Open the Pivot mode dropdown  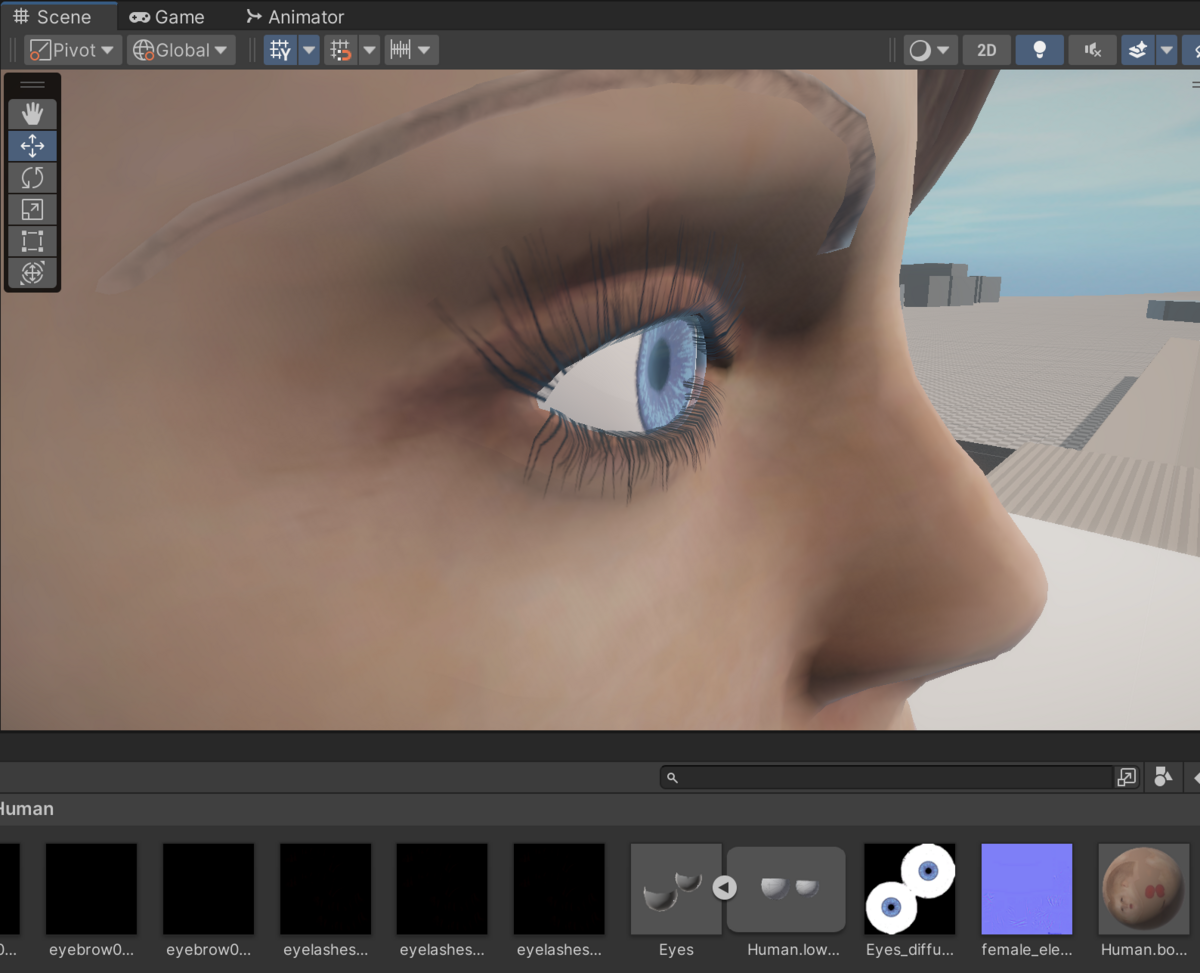click(x=71, y=49)
